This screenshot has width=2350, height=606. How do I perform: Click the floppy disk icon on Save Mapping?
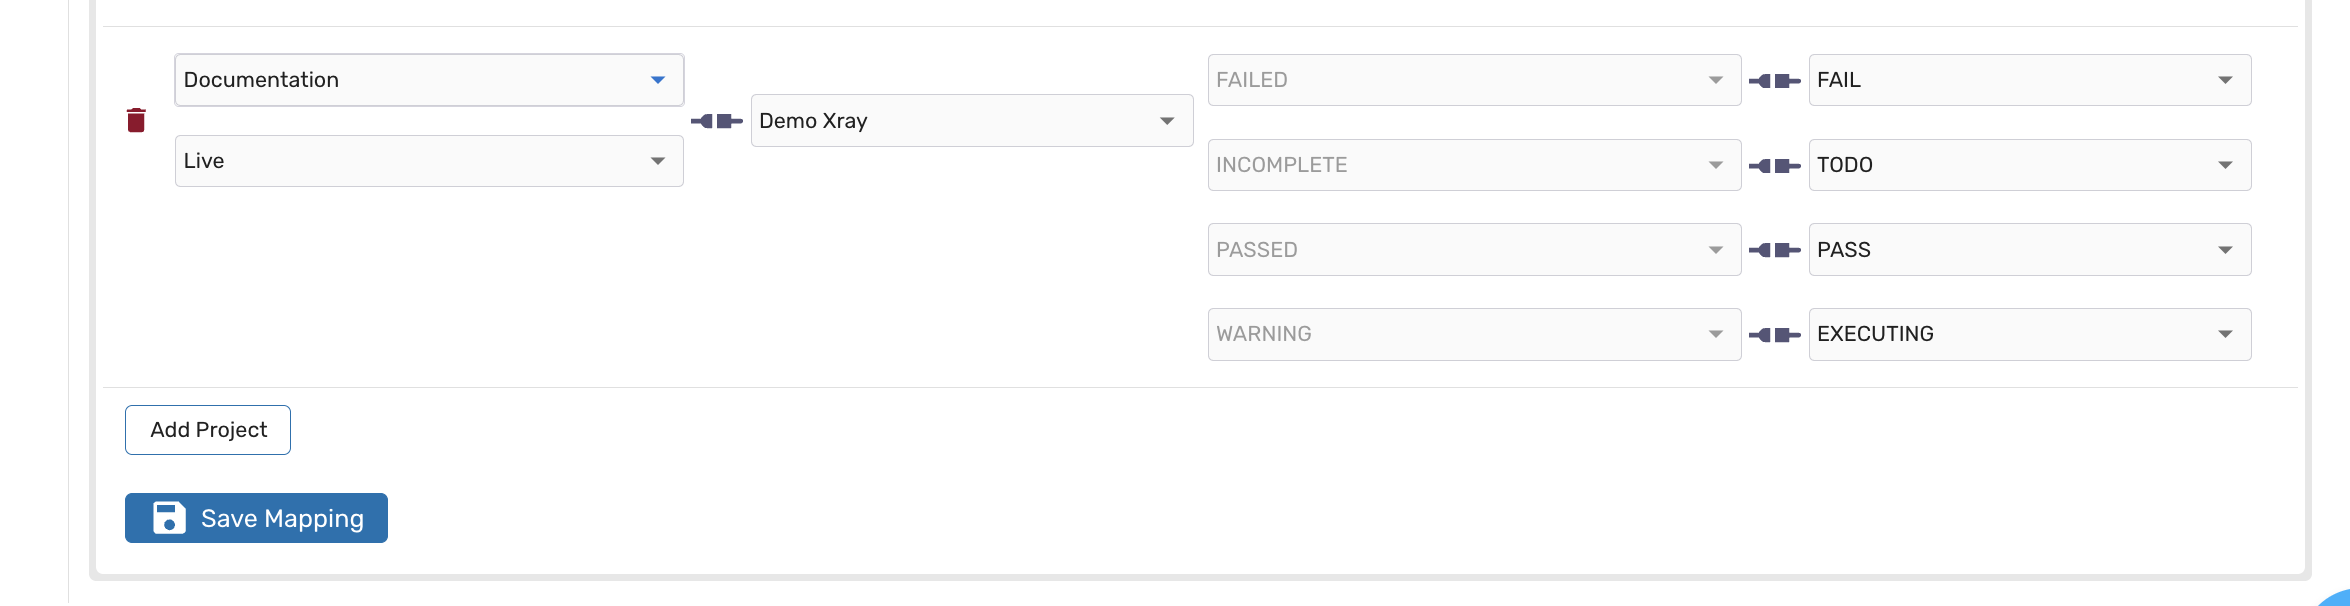(x=169, y=518)
